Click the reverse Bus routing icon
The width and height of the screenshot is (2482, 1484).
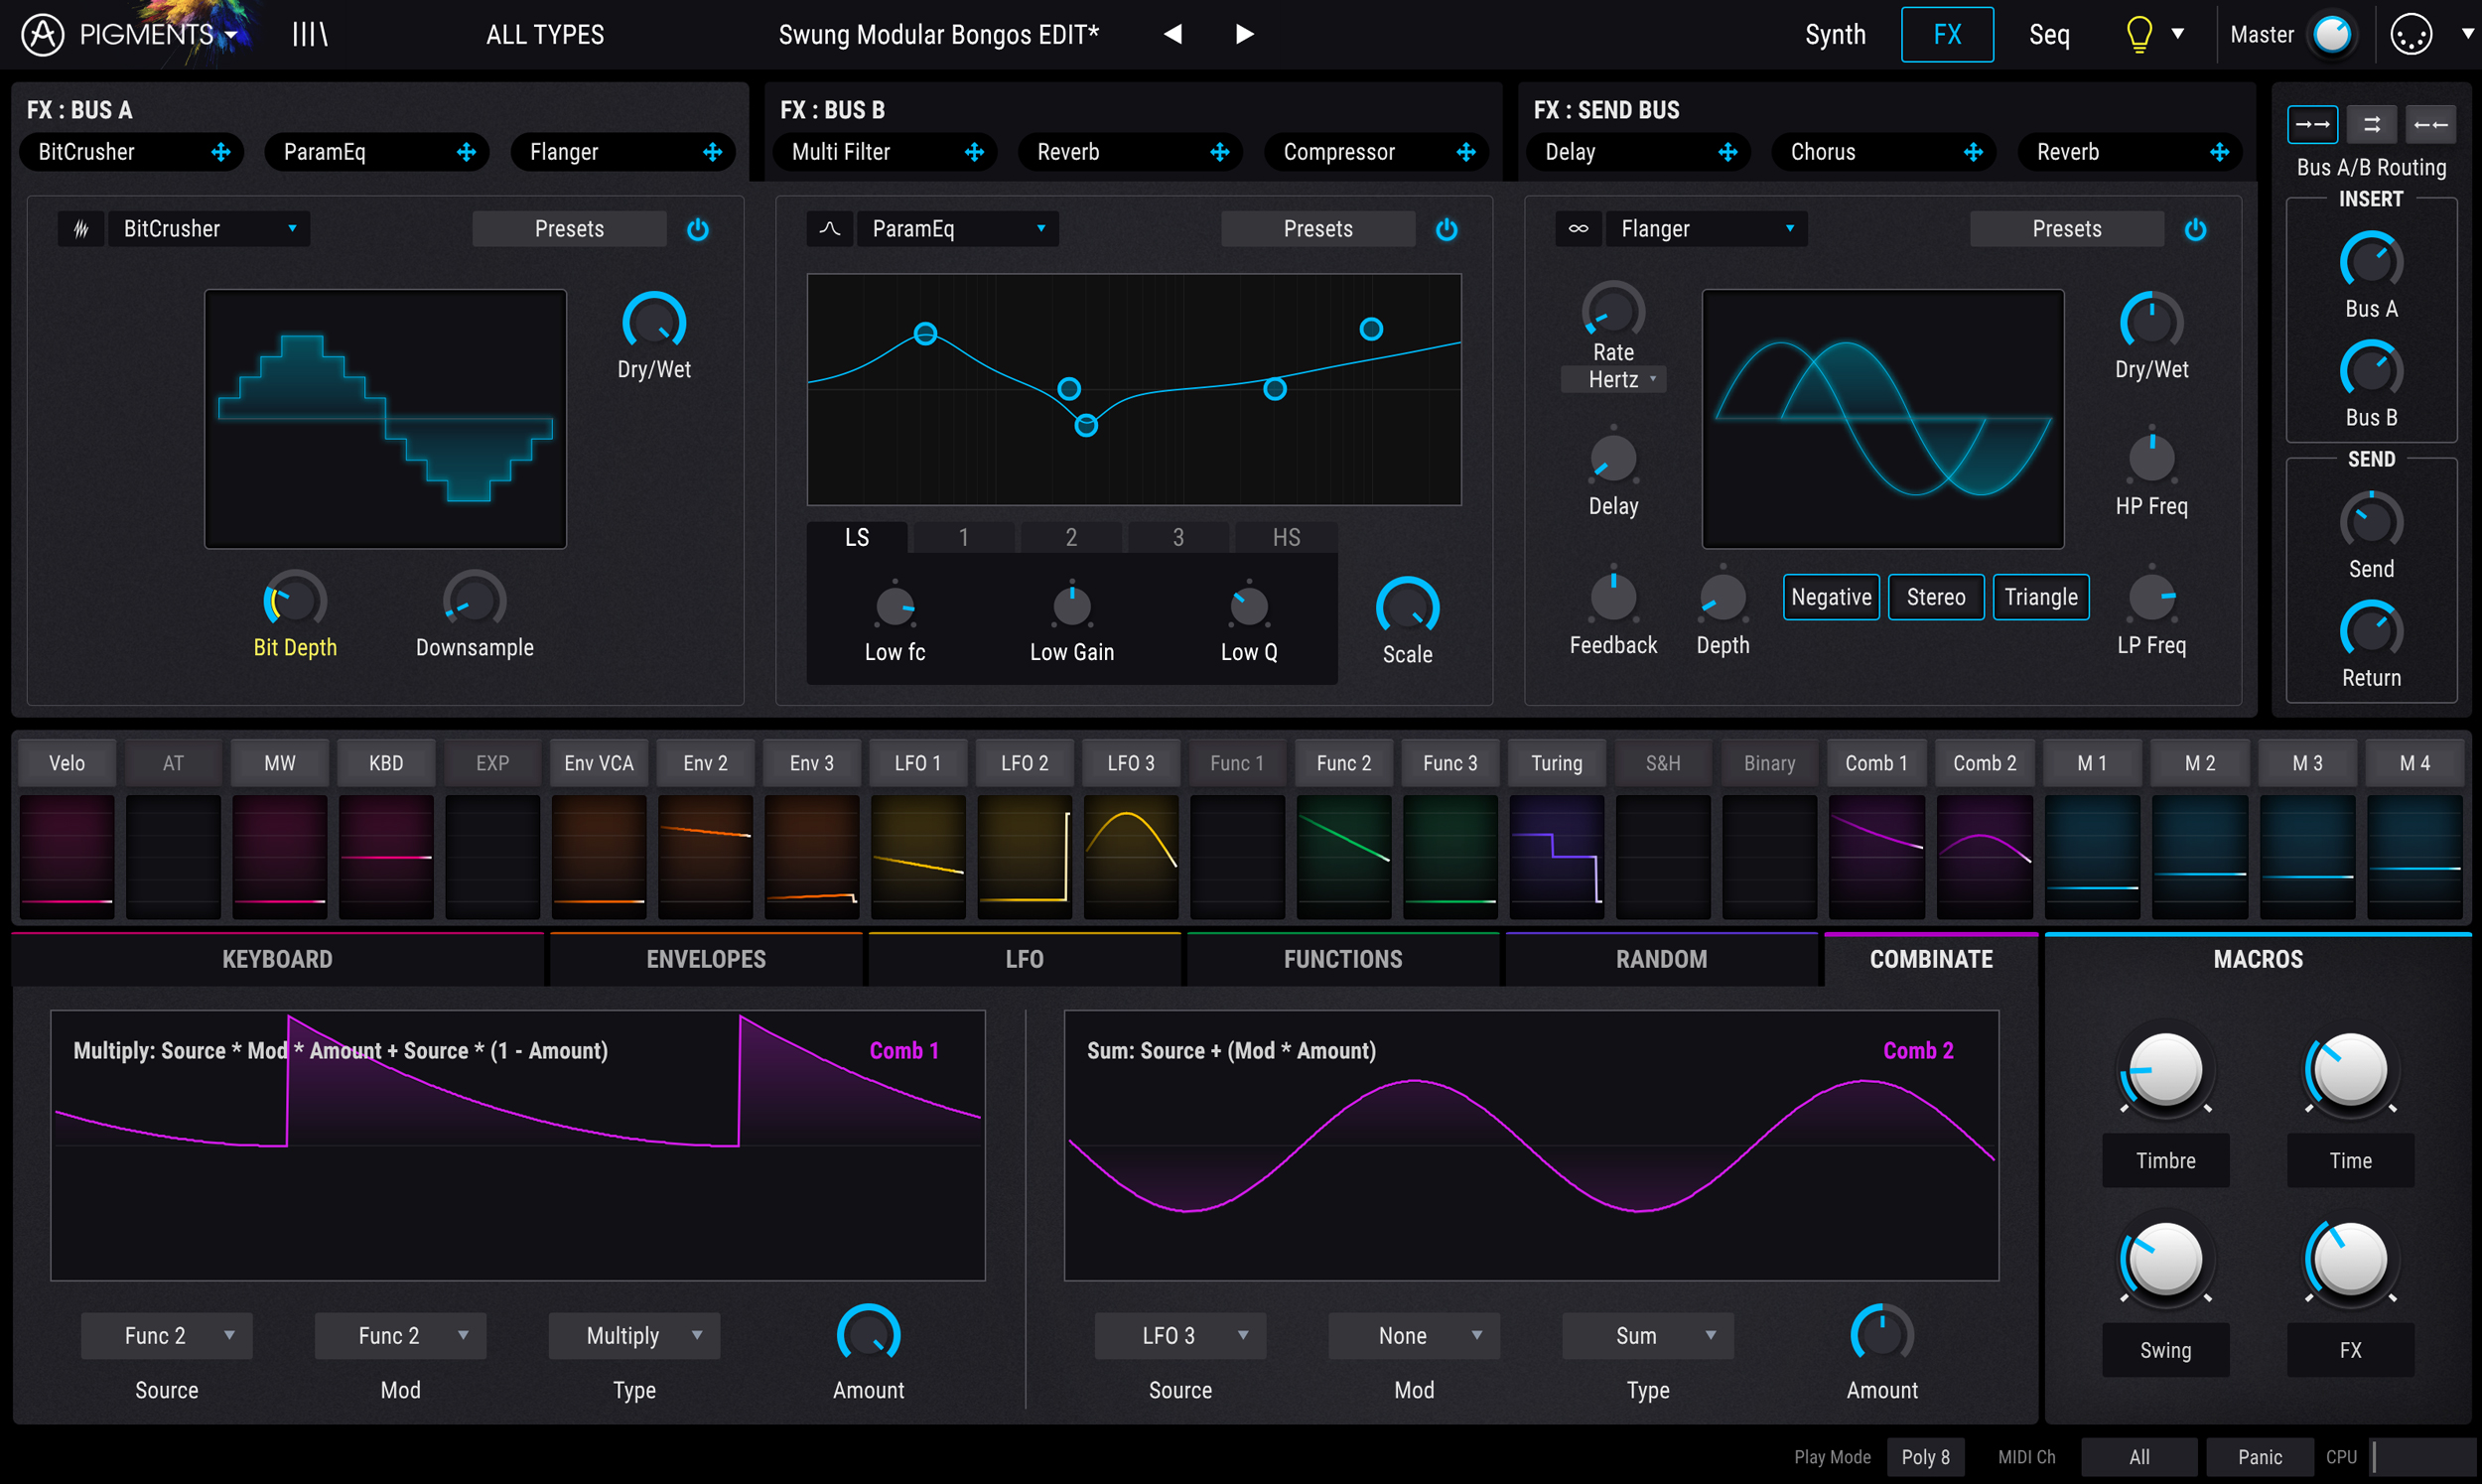2430,125
